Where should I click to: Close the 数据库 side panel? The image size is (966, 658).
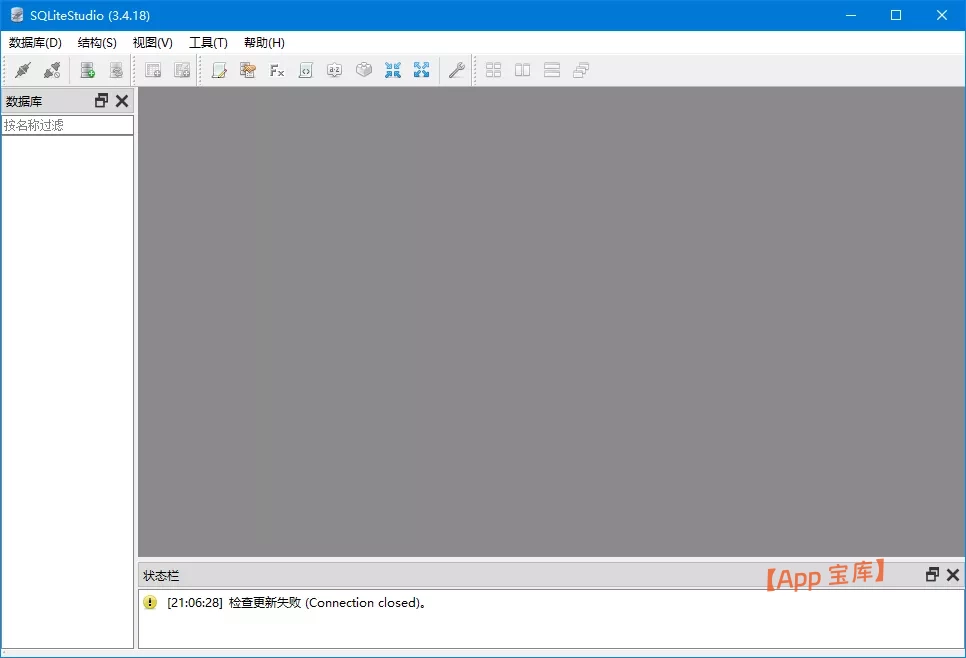click(x=122, y=101)
